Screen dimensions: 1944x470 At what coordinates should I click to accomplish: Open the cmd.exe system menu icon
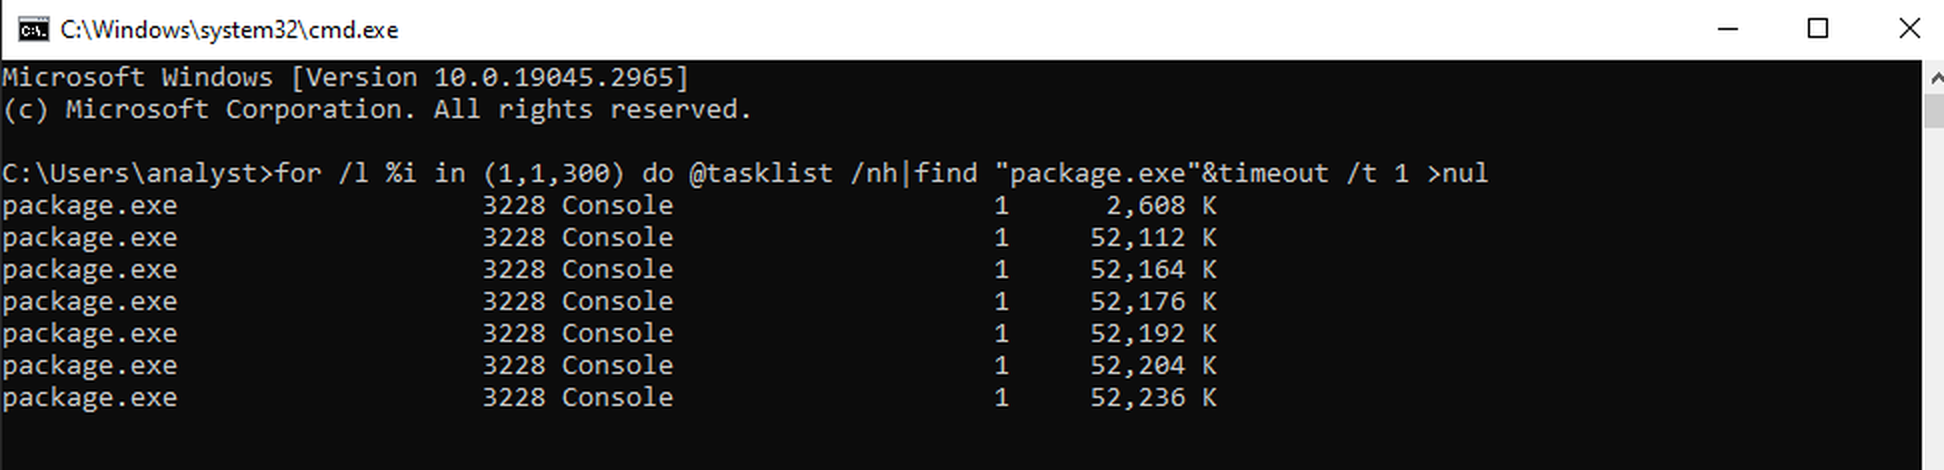tap(33, 29)
